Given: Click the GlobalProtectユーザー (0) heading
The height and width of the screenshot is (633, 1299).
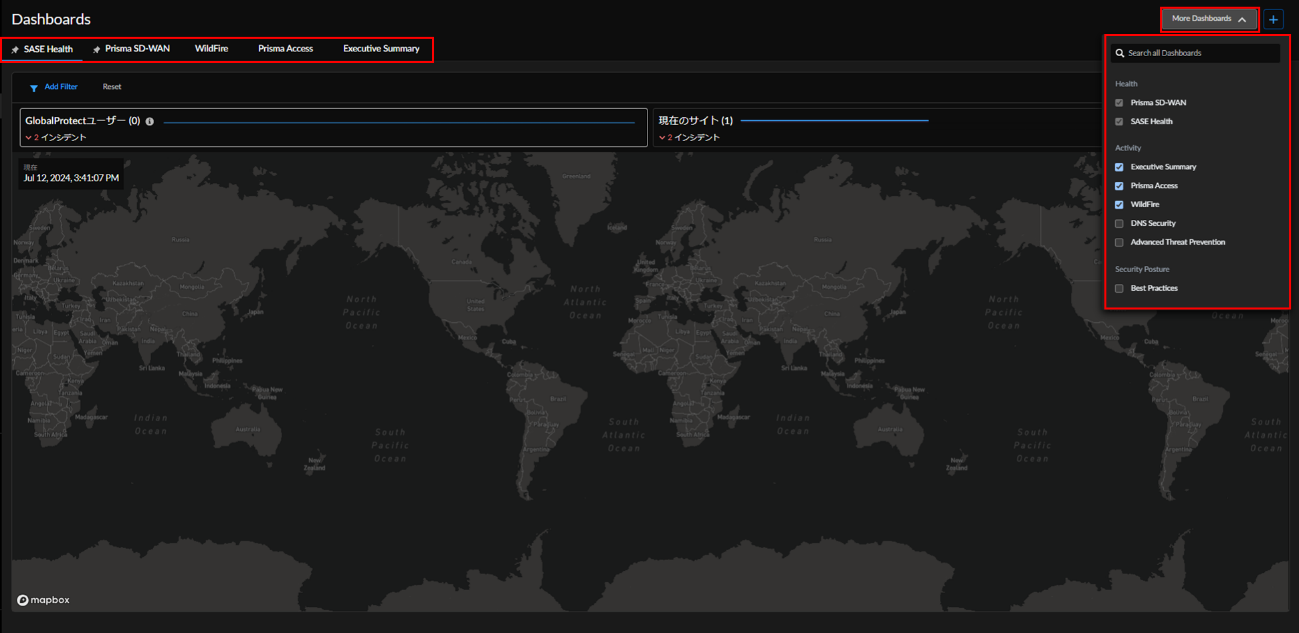Looking at the screenshot, I should pyautogui.click(x=82, y=121).
